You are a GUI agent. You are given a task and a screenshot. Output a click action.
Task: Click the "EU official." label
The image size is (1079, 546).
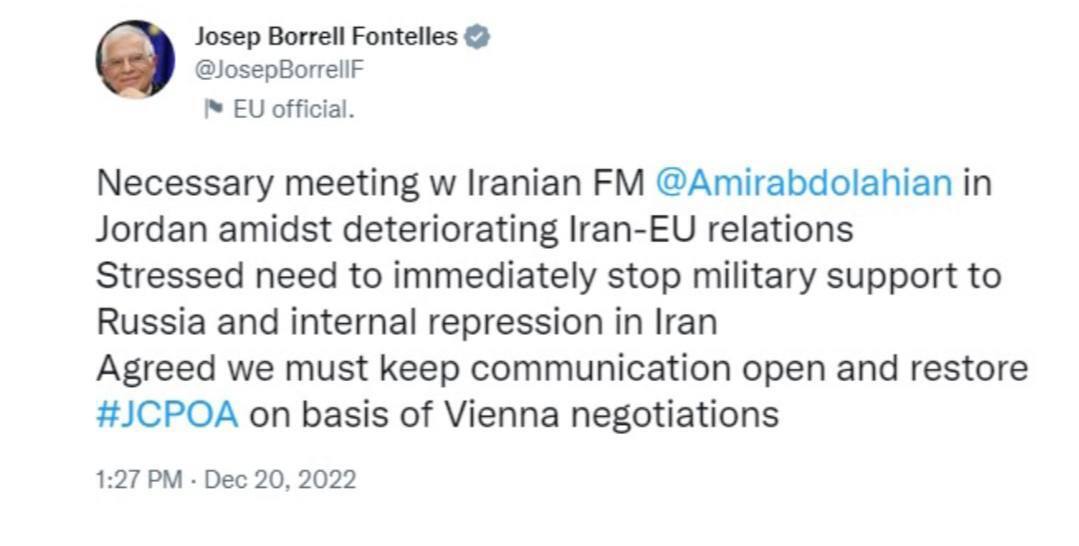(x=293, y=109)
